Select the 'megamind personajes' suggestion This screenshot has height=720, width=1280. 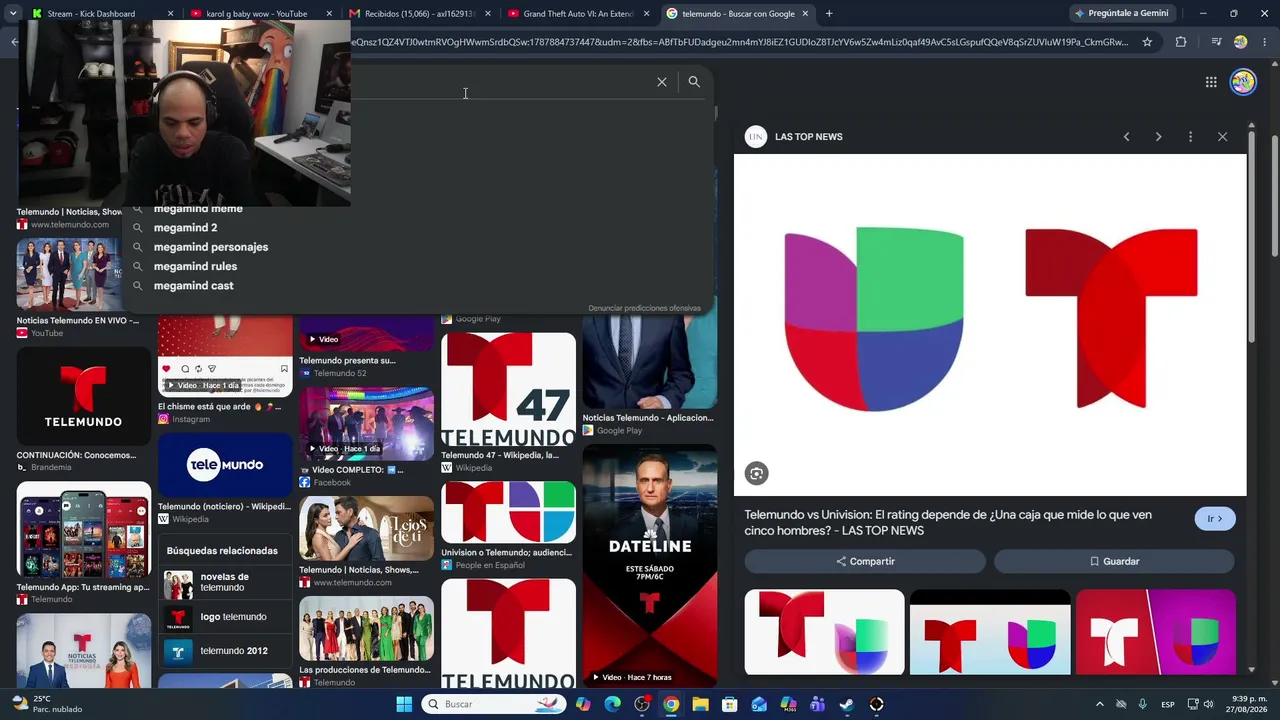point(211,247)
